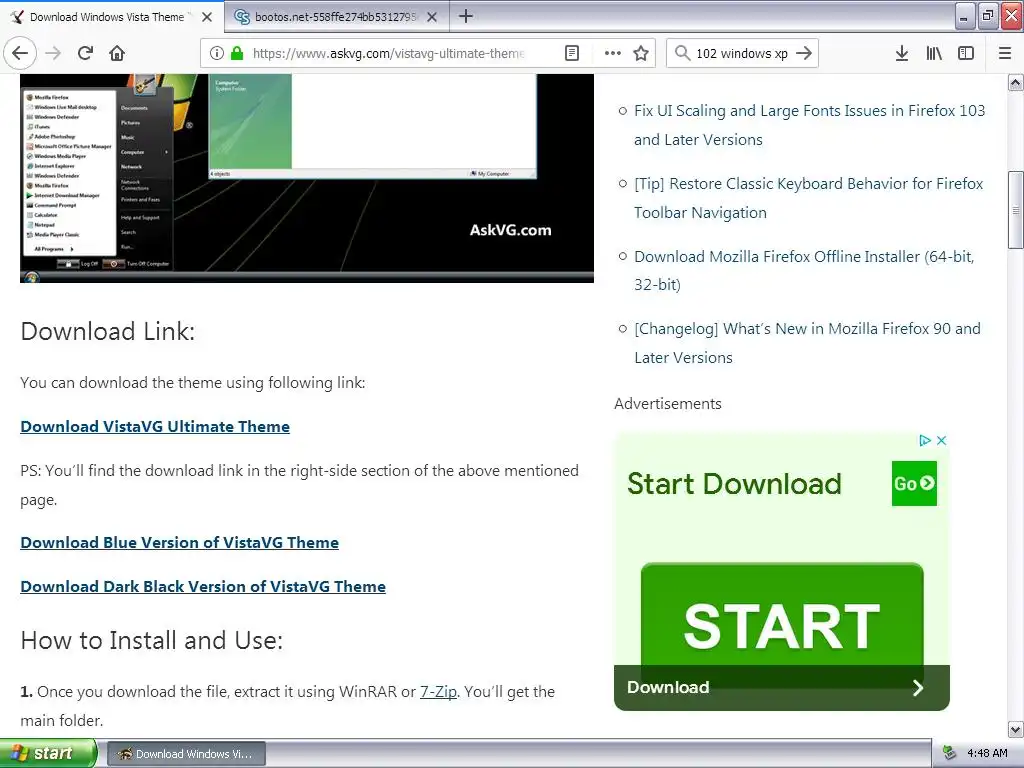Click the scrollbar down arrow
Image resolution: width=1024 pixels, height=768 pixels.
(1016, 729)
